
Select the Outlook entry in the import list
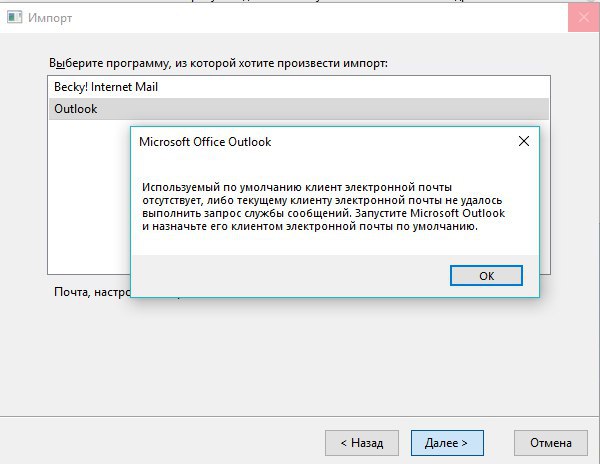(x=299, y=109)
